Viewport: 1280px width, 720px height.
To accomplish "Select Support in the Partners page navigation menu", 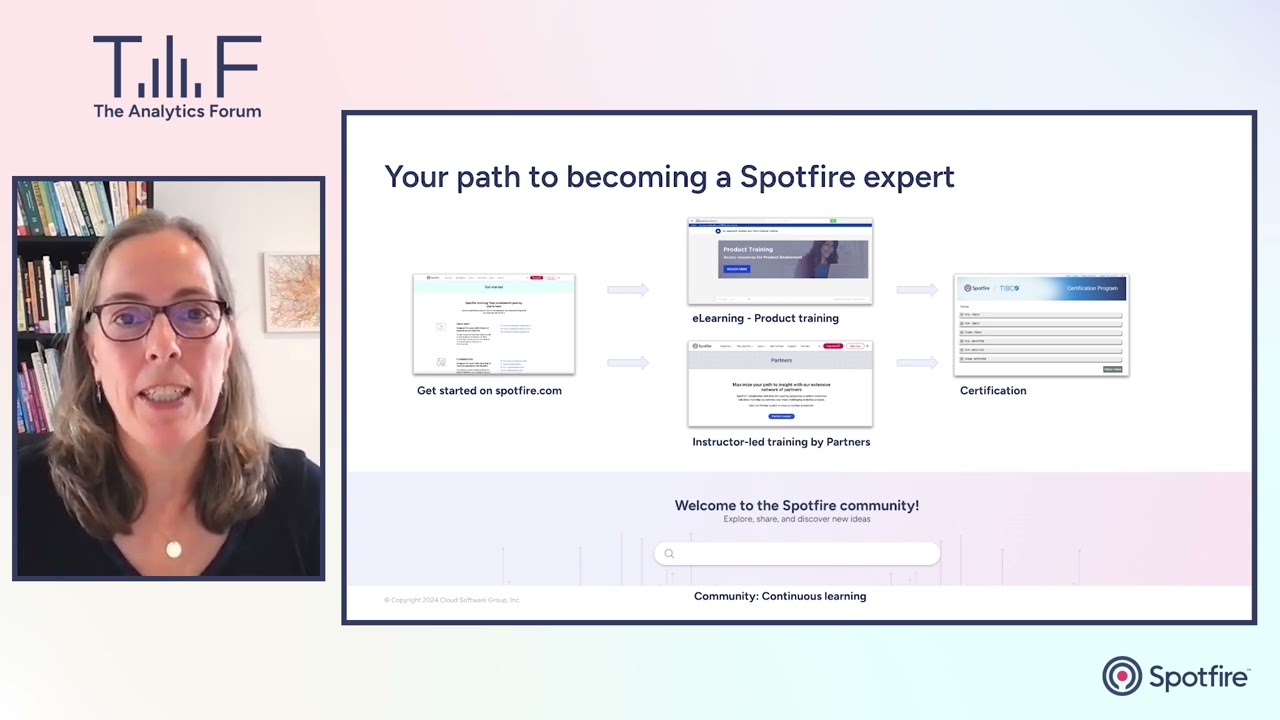I will coord(792,346).
